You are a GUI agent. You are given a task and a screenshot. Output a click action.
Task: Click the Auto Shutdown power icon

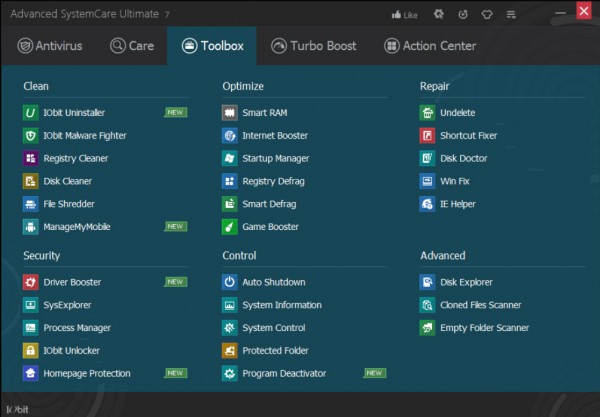(x=230, y=282)
